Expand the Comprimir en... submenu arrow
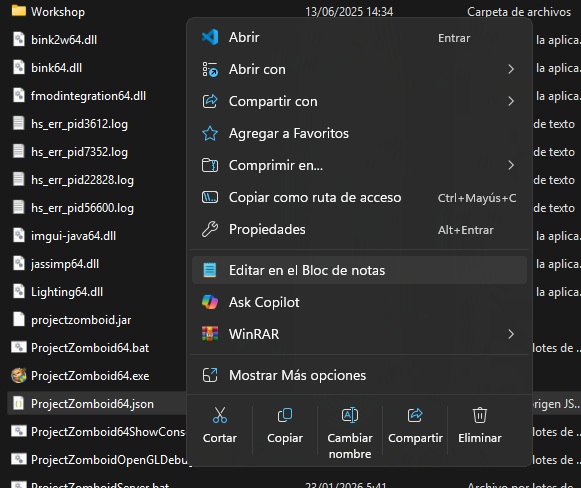This screenshot has width=581, height=488. pos(511,165)
